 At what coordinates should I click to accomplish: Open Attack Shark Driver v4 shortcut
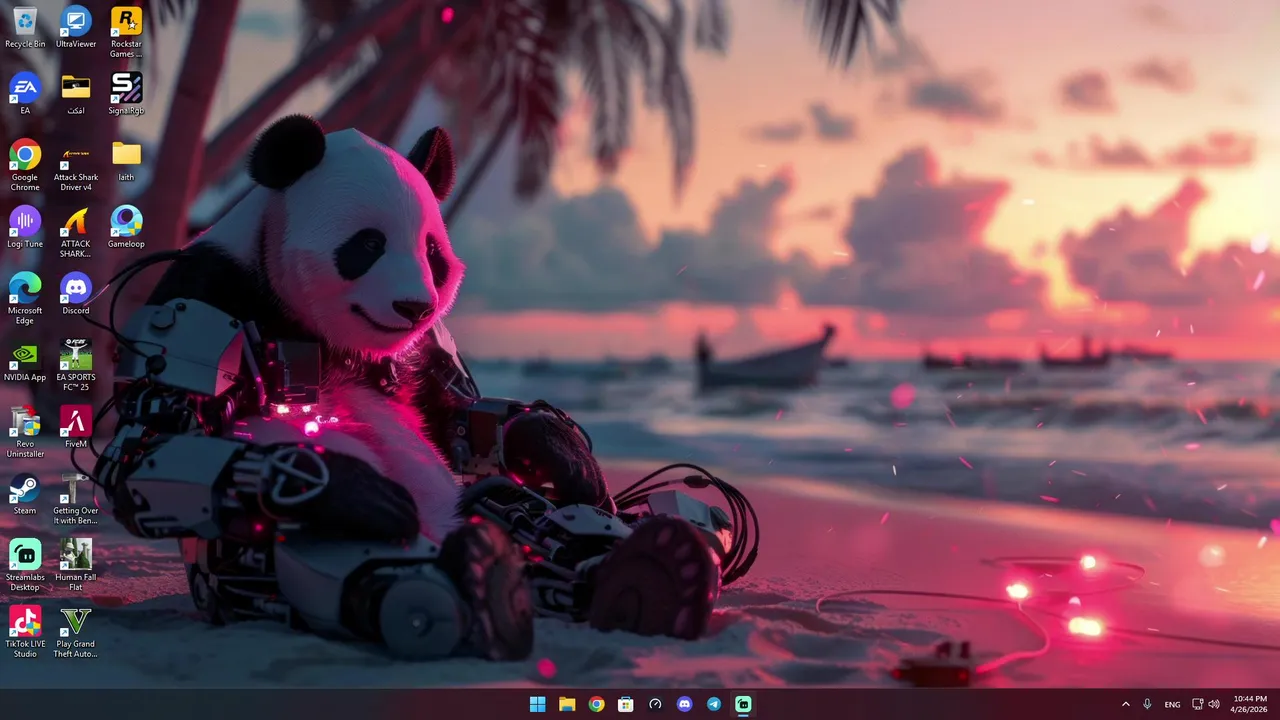click(x=76, y=165)
